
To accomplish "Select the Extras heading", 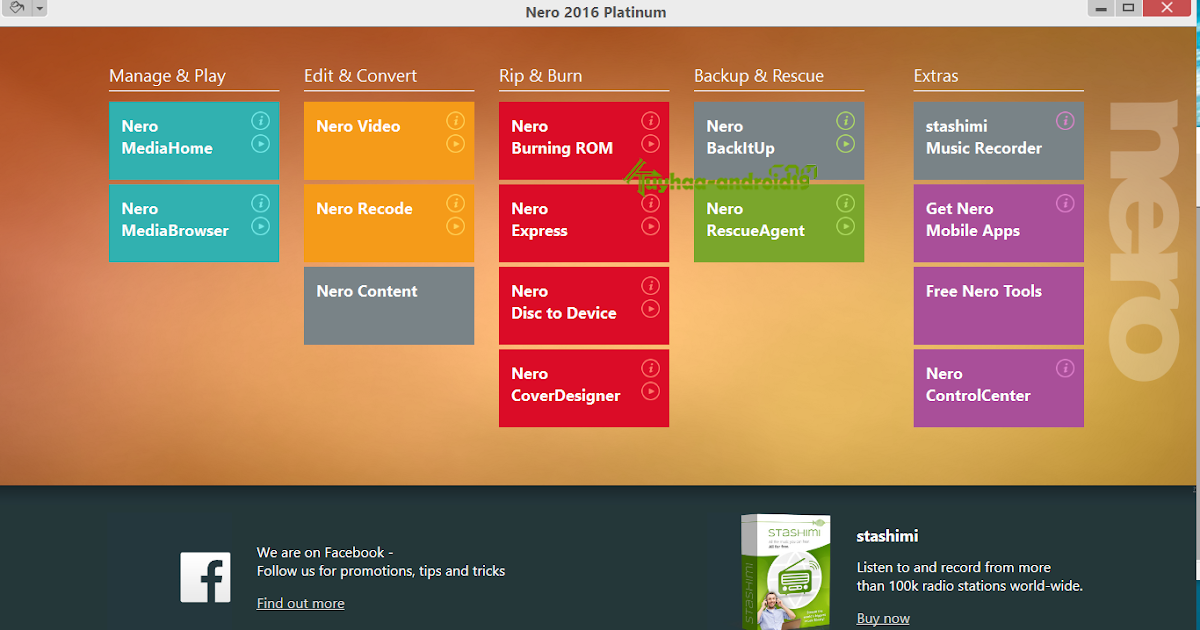I will 936,76.
